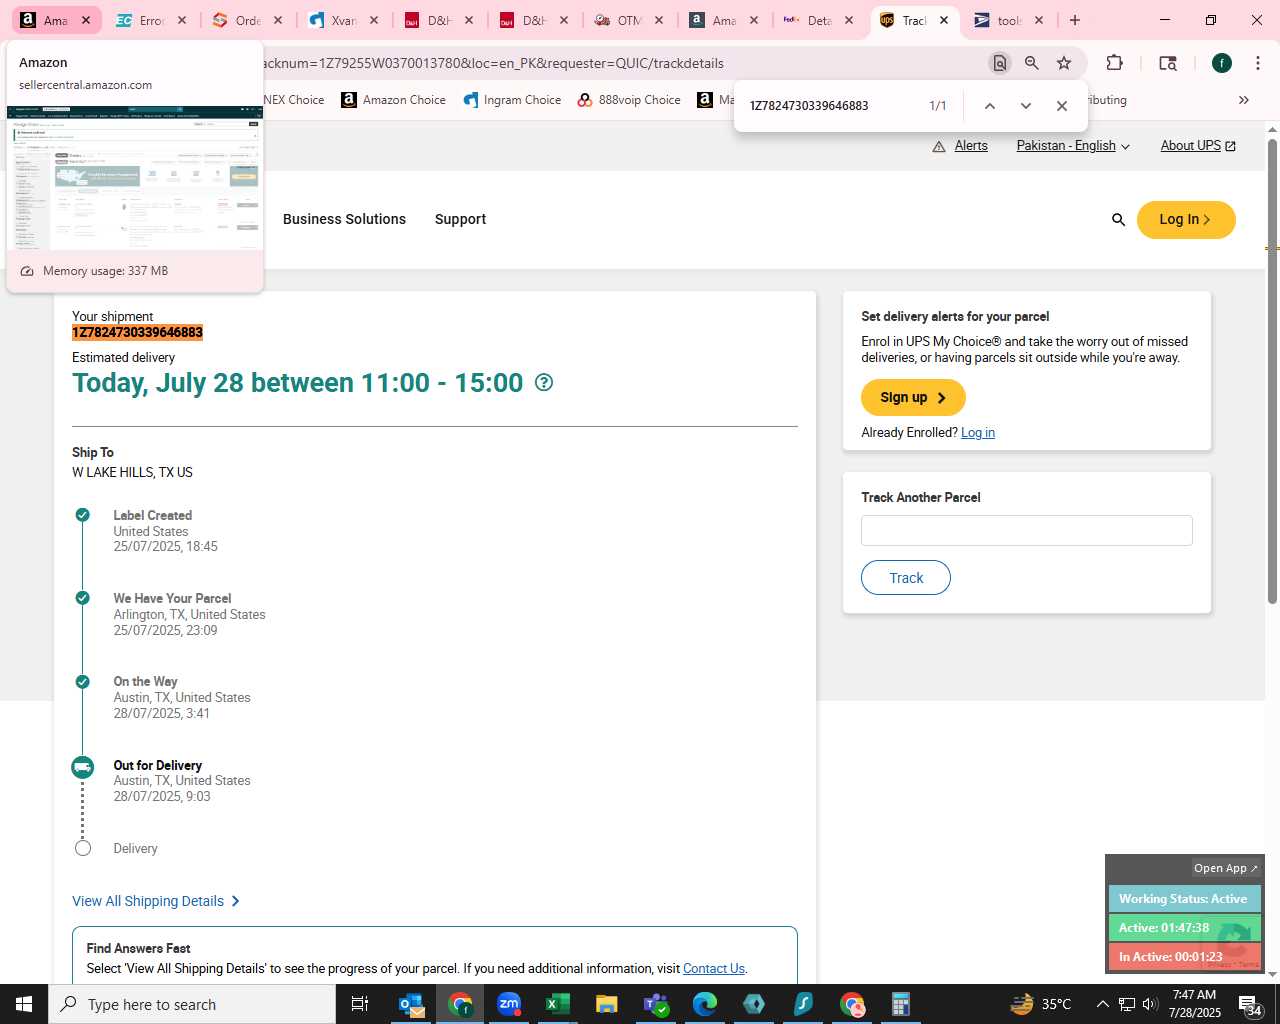Image resolution: width=1280 pixels, height=1024 pixels.
Task: Open the media control icon in Chrome toolbar
Action: pyautogui.click(x=1167, y=63)
